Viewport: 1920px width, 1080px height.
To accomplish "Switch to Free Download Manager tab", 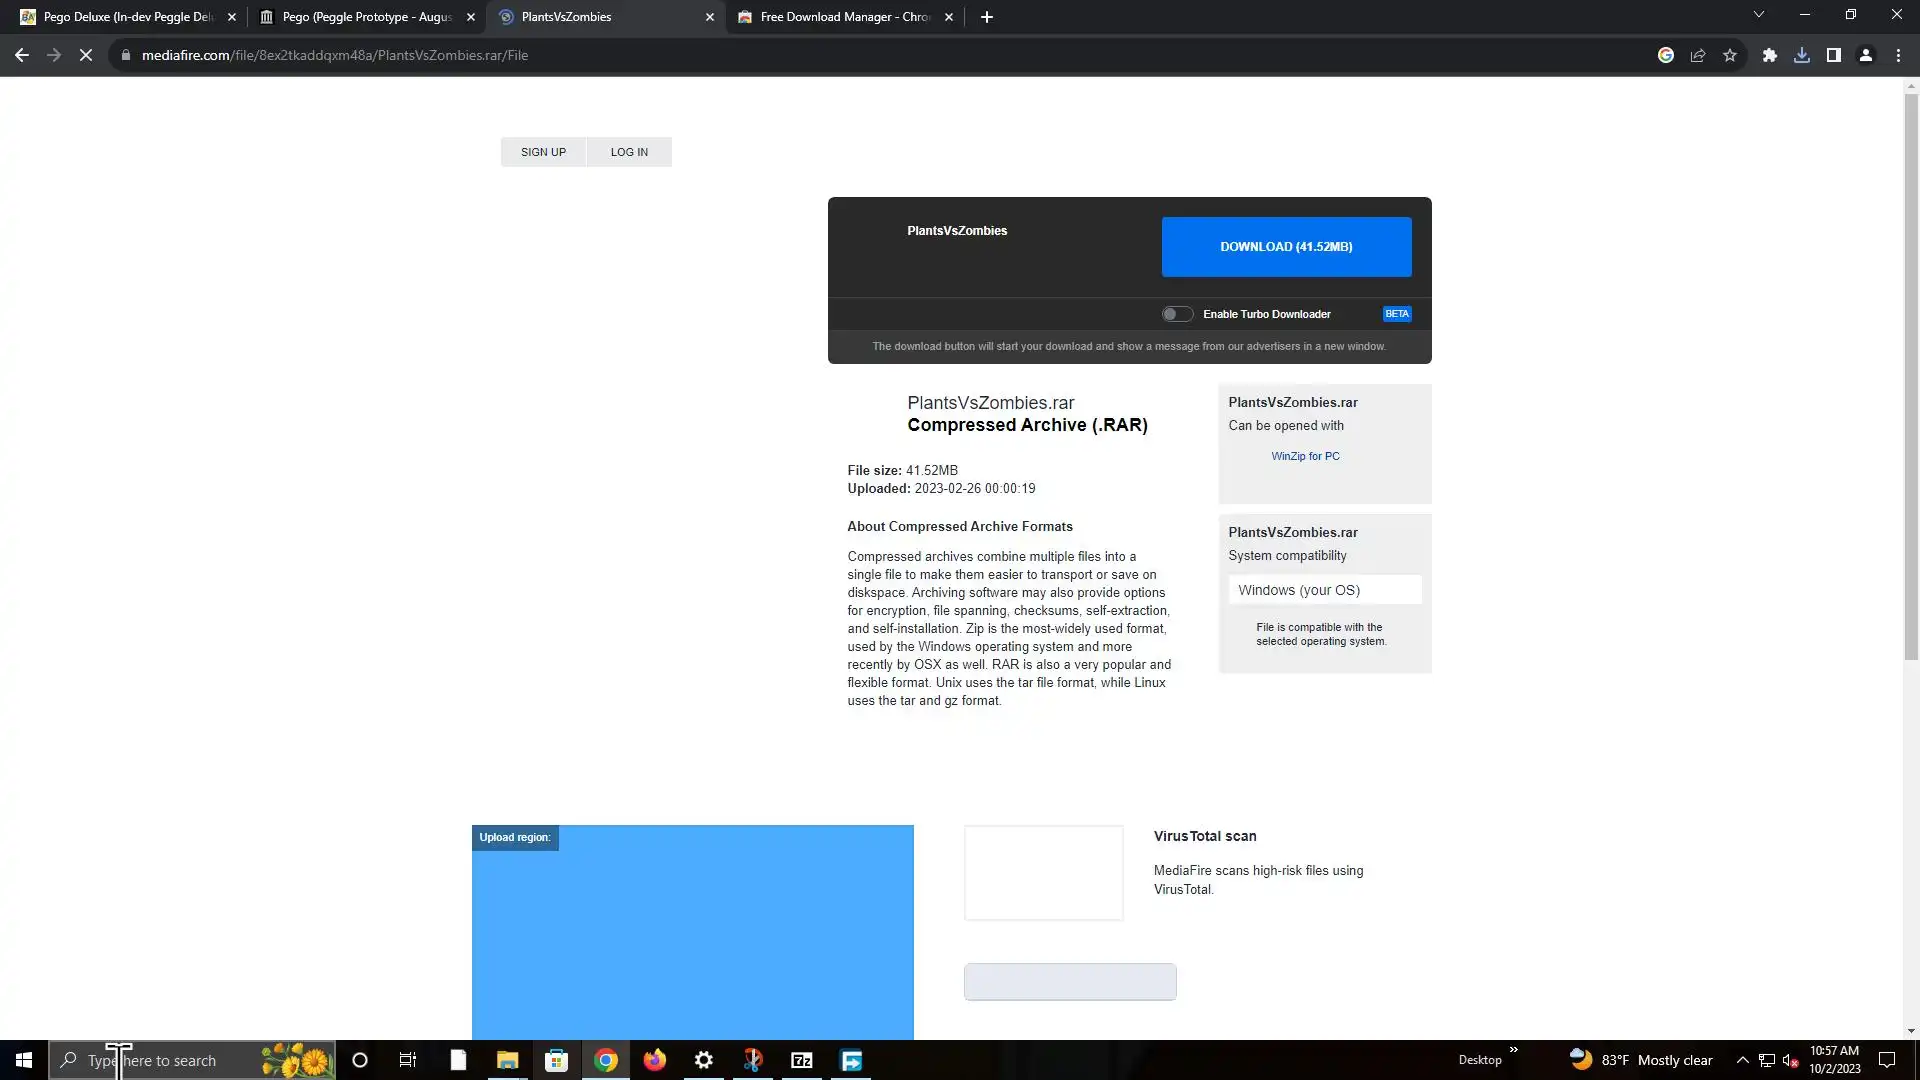I will coord(843,17).
